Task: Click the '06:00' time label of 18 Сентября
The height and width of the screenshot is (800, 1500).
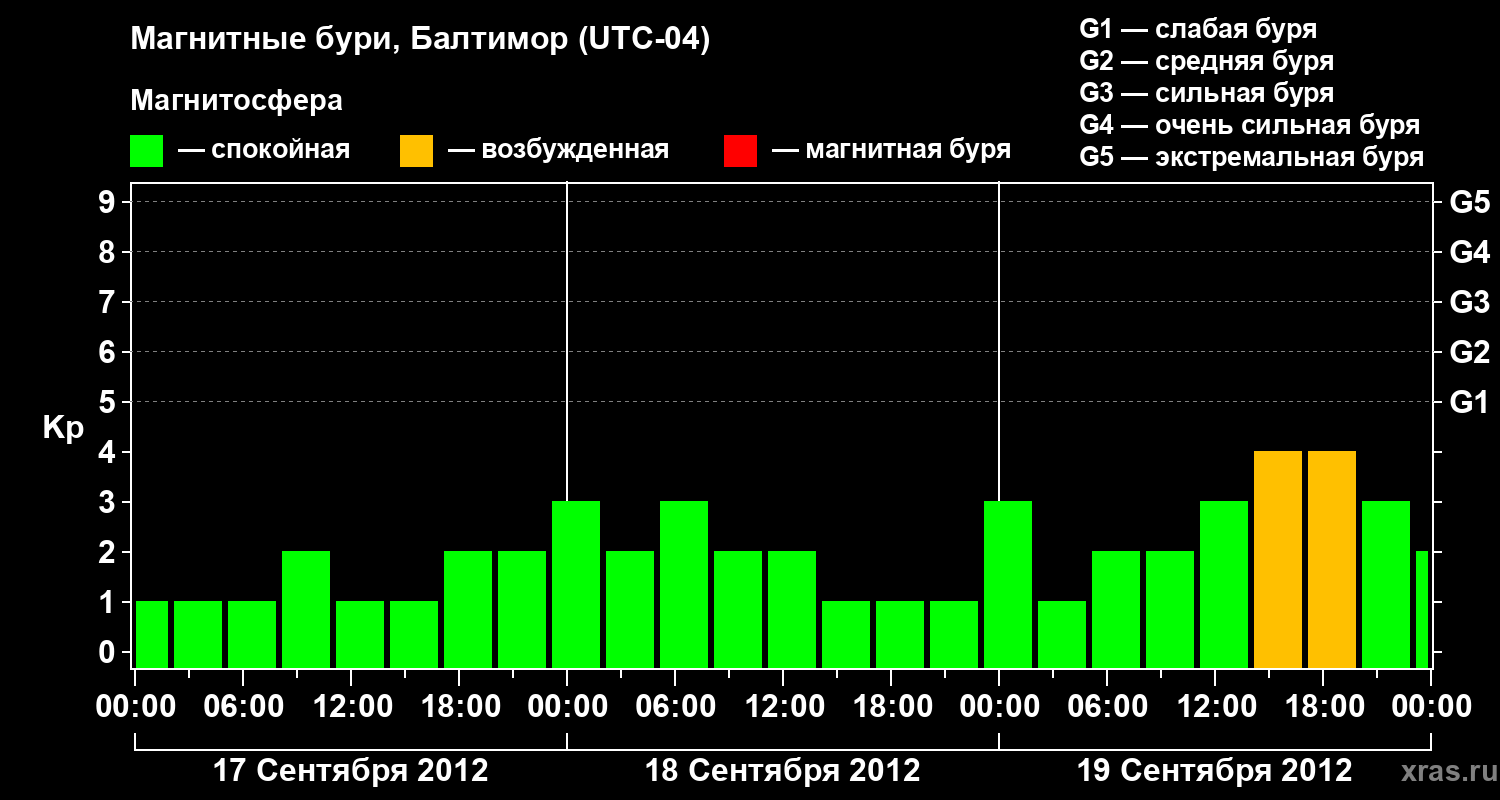Action: (x=674, y=707)
